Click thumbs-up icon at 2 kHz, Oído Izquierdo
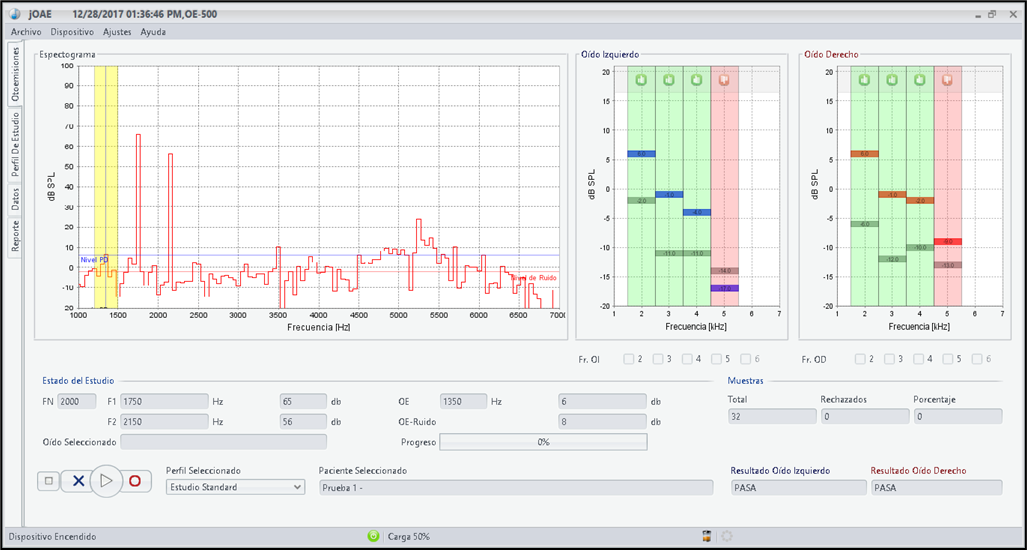The image size is (1027, 550). point(641,80)
